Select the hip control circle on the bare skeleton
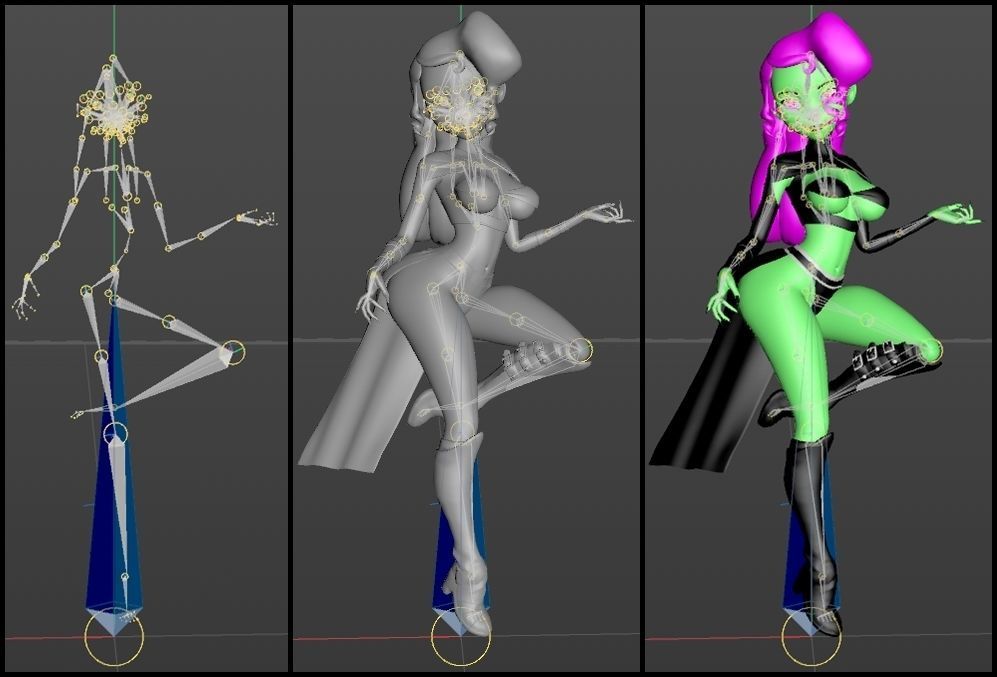The image size is (997, 677). pos(86,291)
